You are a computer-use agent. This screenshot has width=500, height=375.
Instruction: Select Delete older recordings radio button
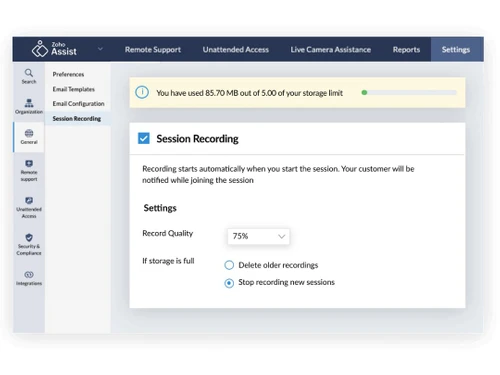coord(229,265)
